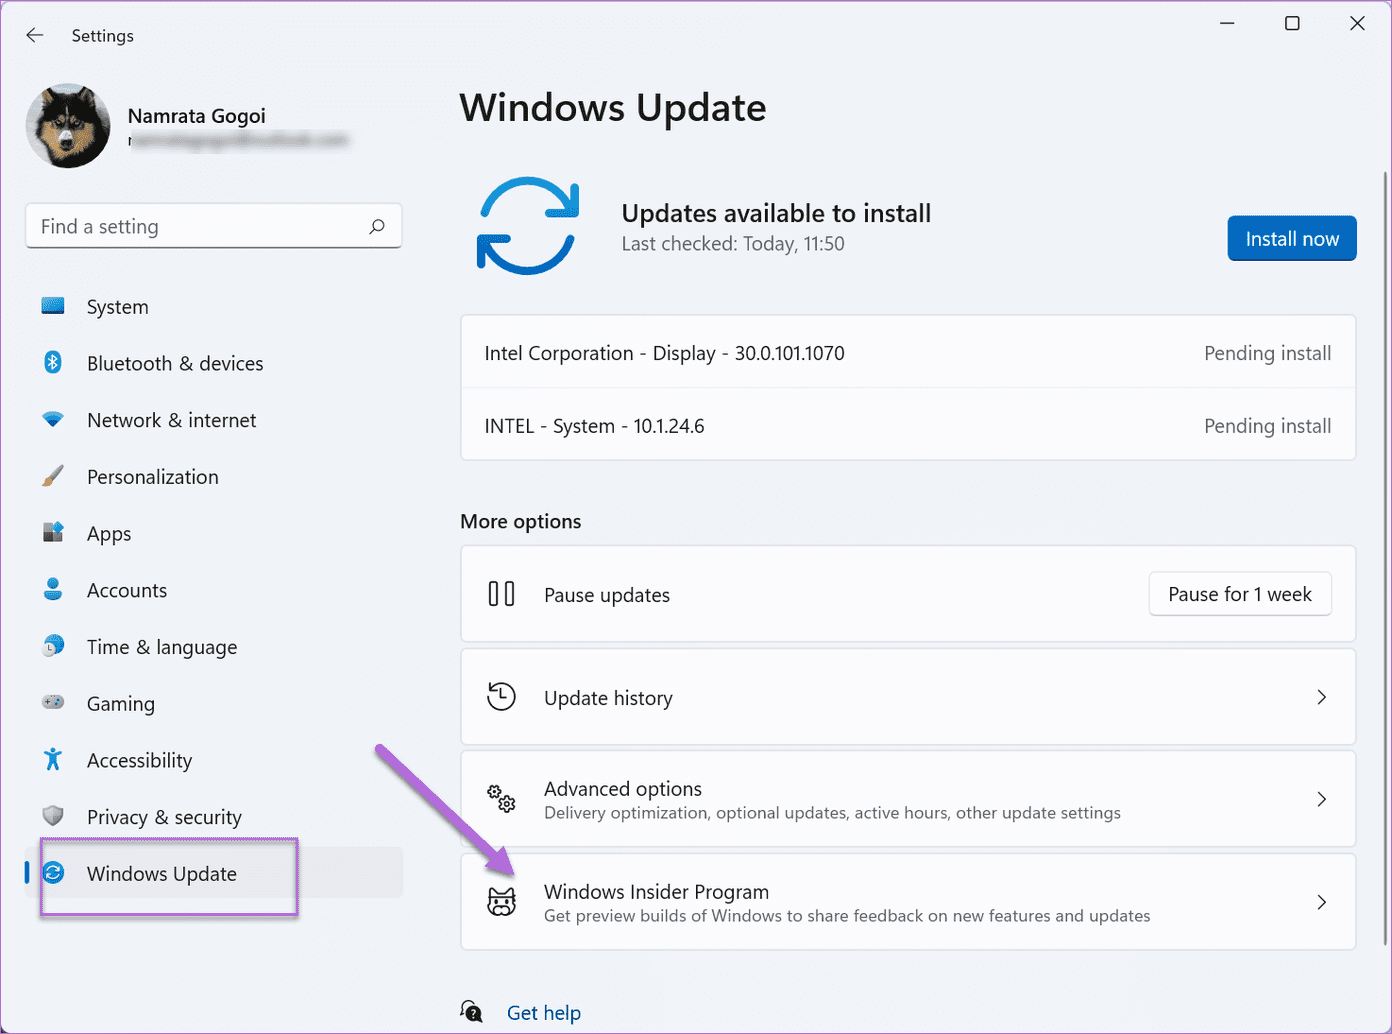This screenshot has width=1392, height=1034.
Task: Click the Apps icon in sidebar
Action: [53, 533]
